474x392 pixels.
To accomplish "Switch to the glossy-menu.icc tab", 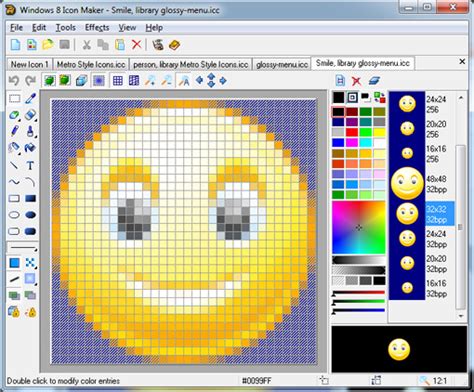I will click(282, 64).
